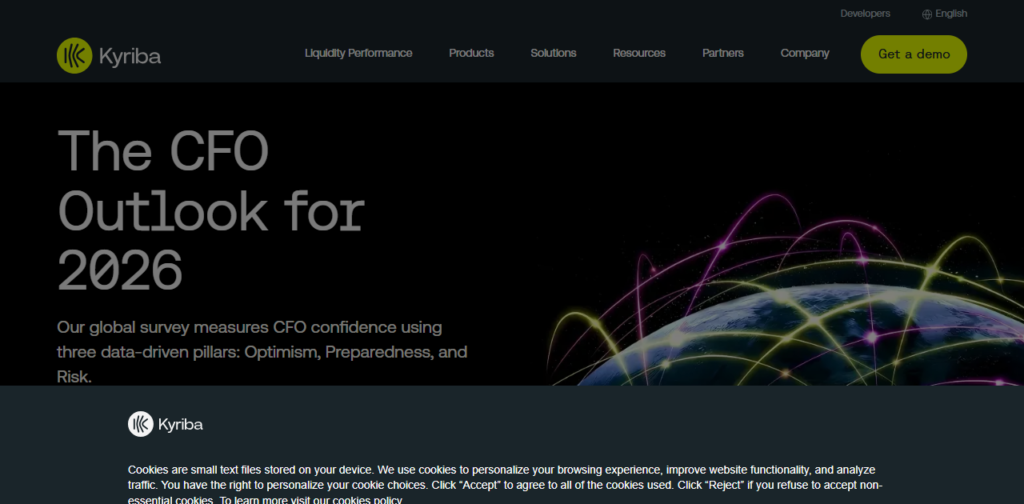Image resolution: width=1024 pixels, height=504 pixels.
Task: Select Partners in the navigation bar
Action: coord(723,53)
